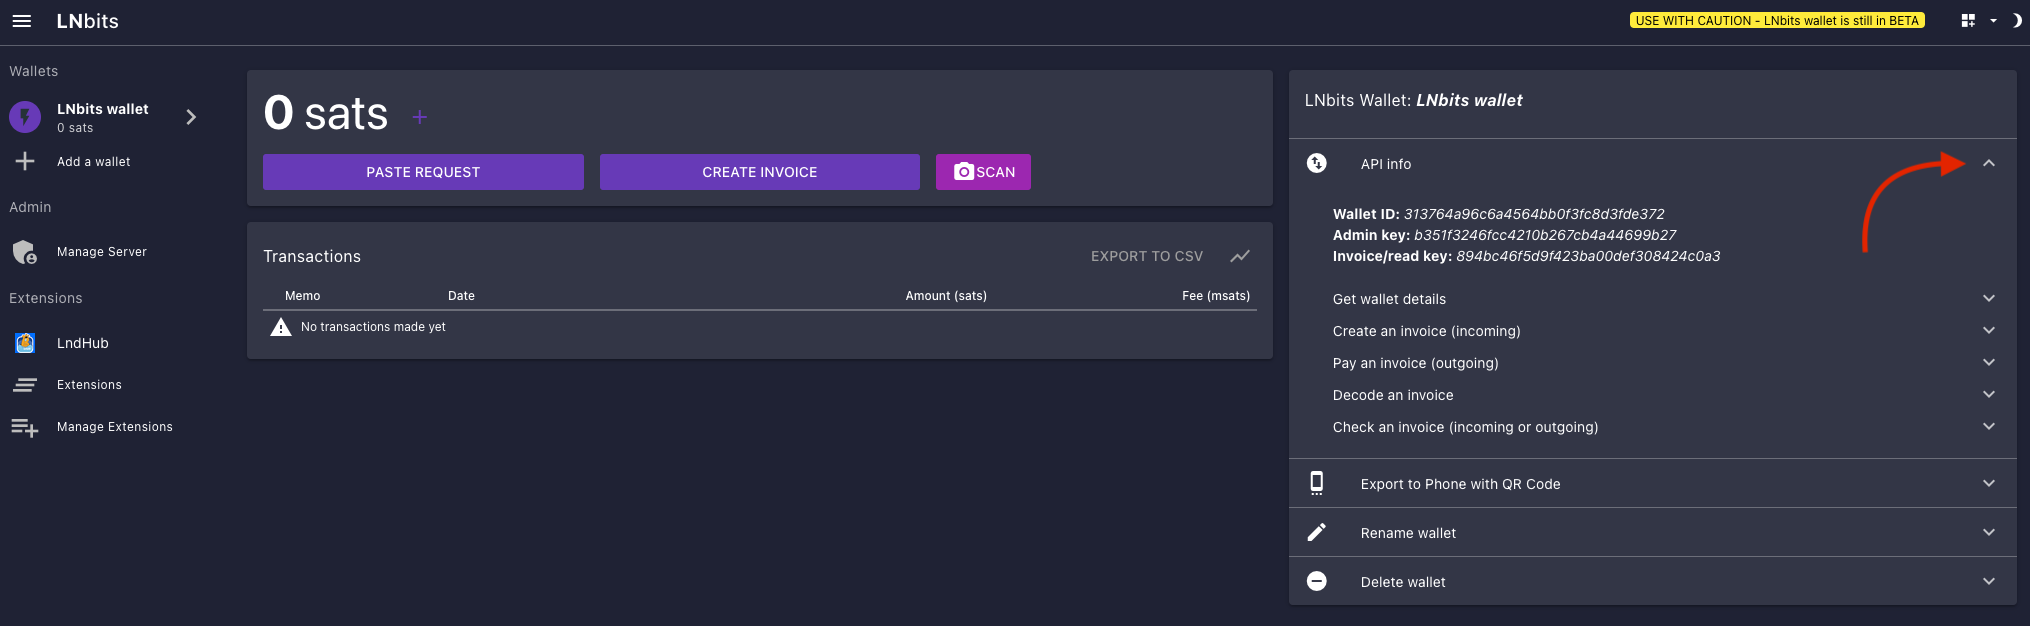Viewport: 2030px width, 626px height.
Task: Expand Get wallet details
Action: pyautogui.click(x=1988, y=299)
